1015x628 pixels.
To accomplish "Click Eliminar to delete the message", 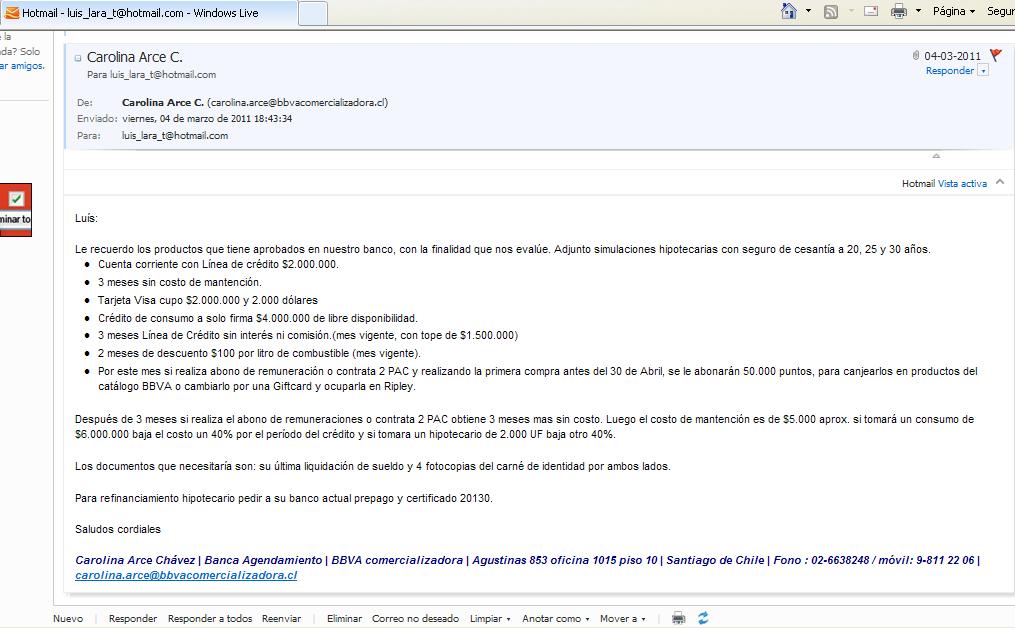I will click(x=344, y=618).
